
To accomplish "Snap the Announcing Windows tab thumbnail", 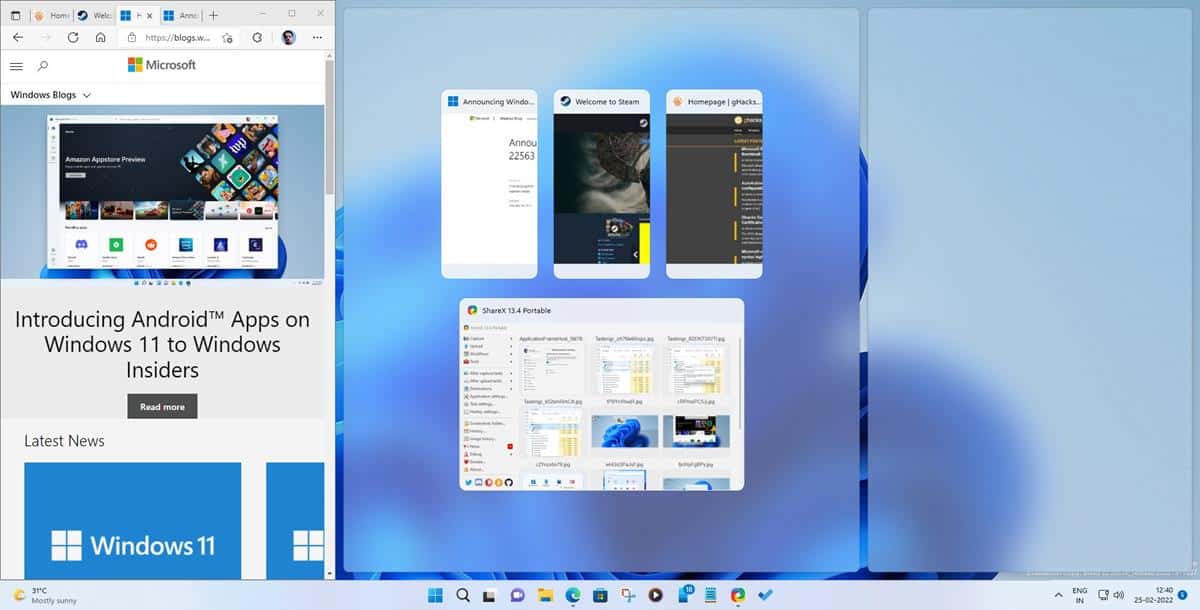I will 489,184.
